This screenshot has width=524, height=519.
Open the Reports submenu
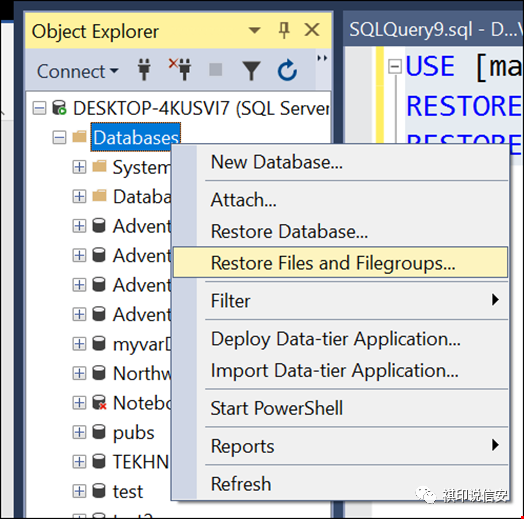340,446
